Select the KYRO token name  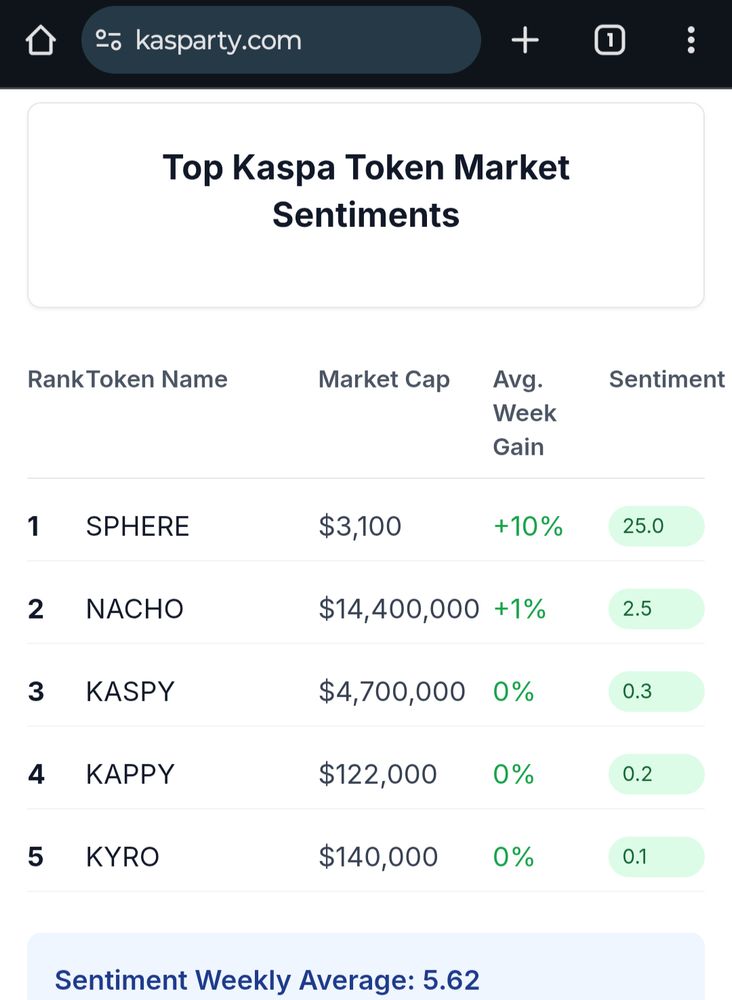pyautogui.click(x=123, y=857)
